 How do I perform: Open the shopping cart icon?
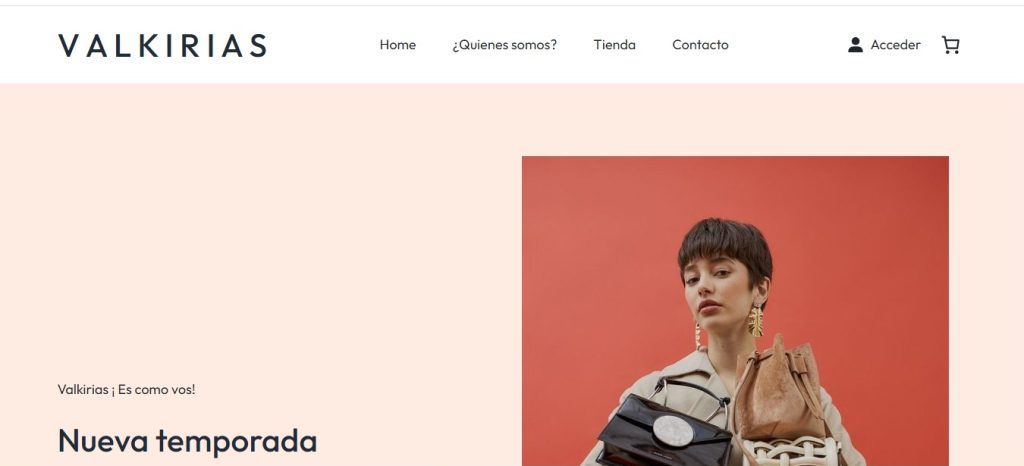click(950, 45)
